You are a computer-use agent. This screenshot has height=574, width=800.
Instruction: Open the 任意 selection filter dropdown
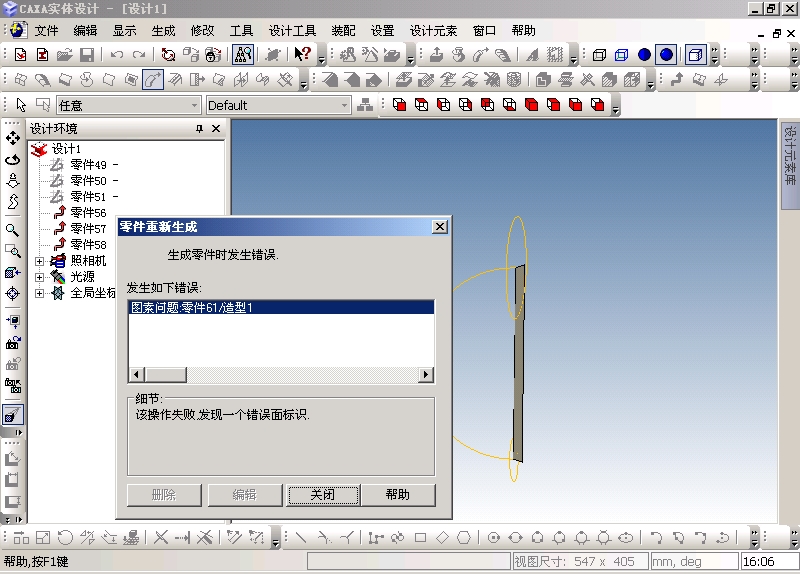coord(128,106)
